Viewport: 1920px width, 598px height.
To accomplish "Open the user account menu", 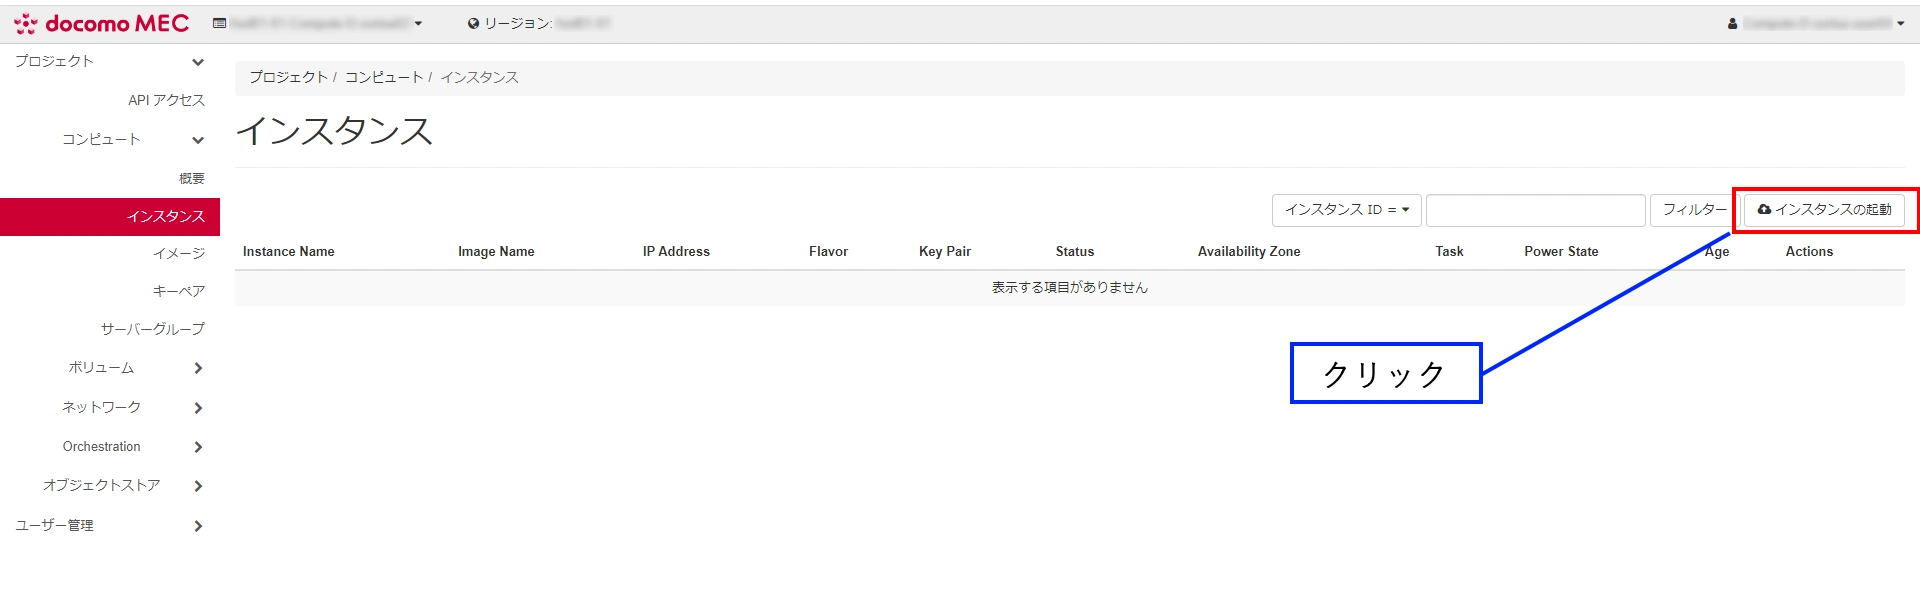I will 1815,23.
